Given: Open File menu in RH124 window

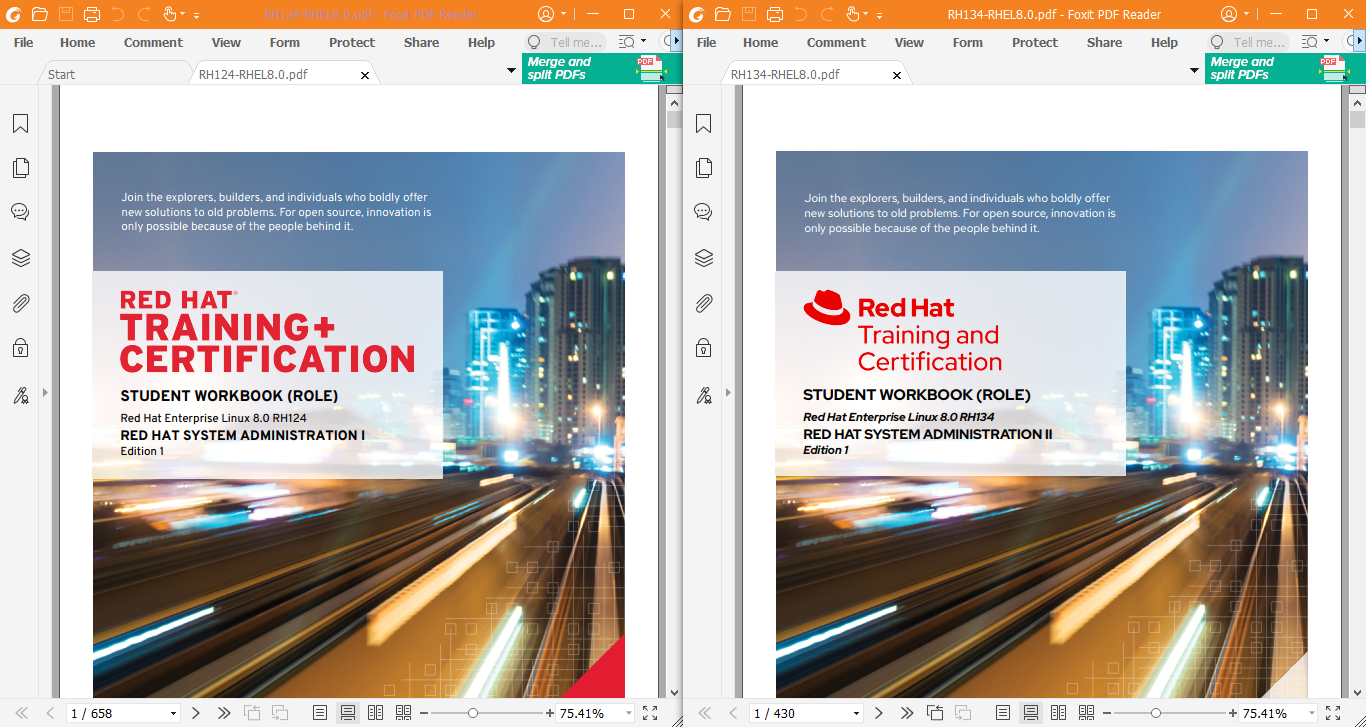Looking at the screenshot, I should (23, 42).
